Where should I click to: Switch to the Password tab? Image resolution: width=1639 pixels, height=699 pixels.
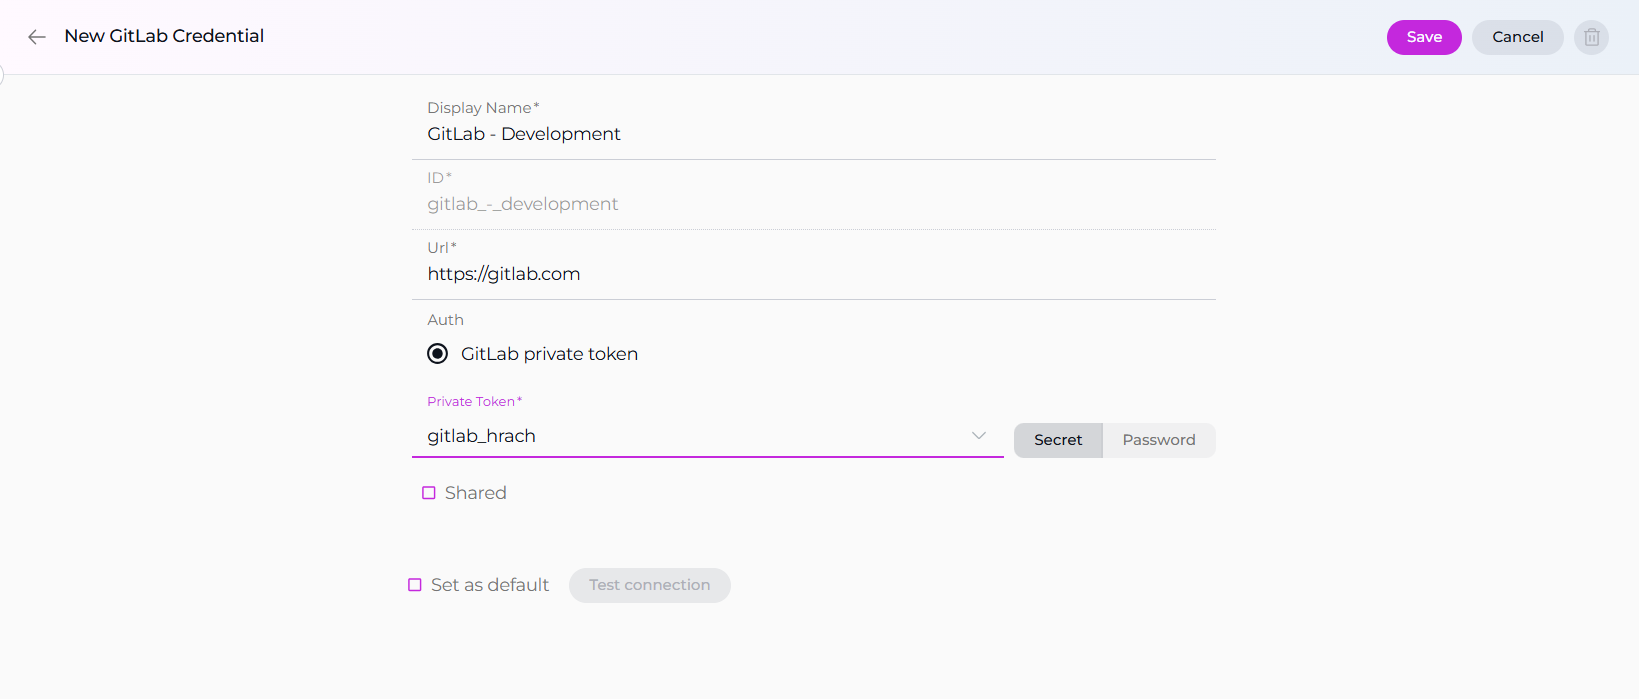click(x=1158, y=440)
